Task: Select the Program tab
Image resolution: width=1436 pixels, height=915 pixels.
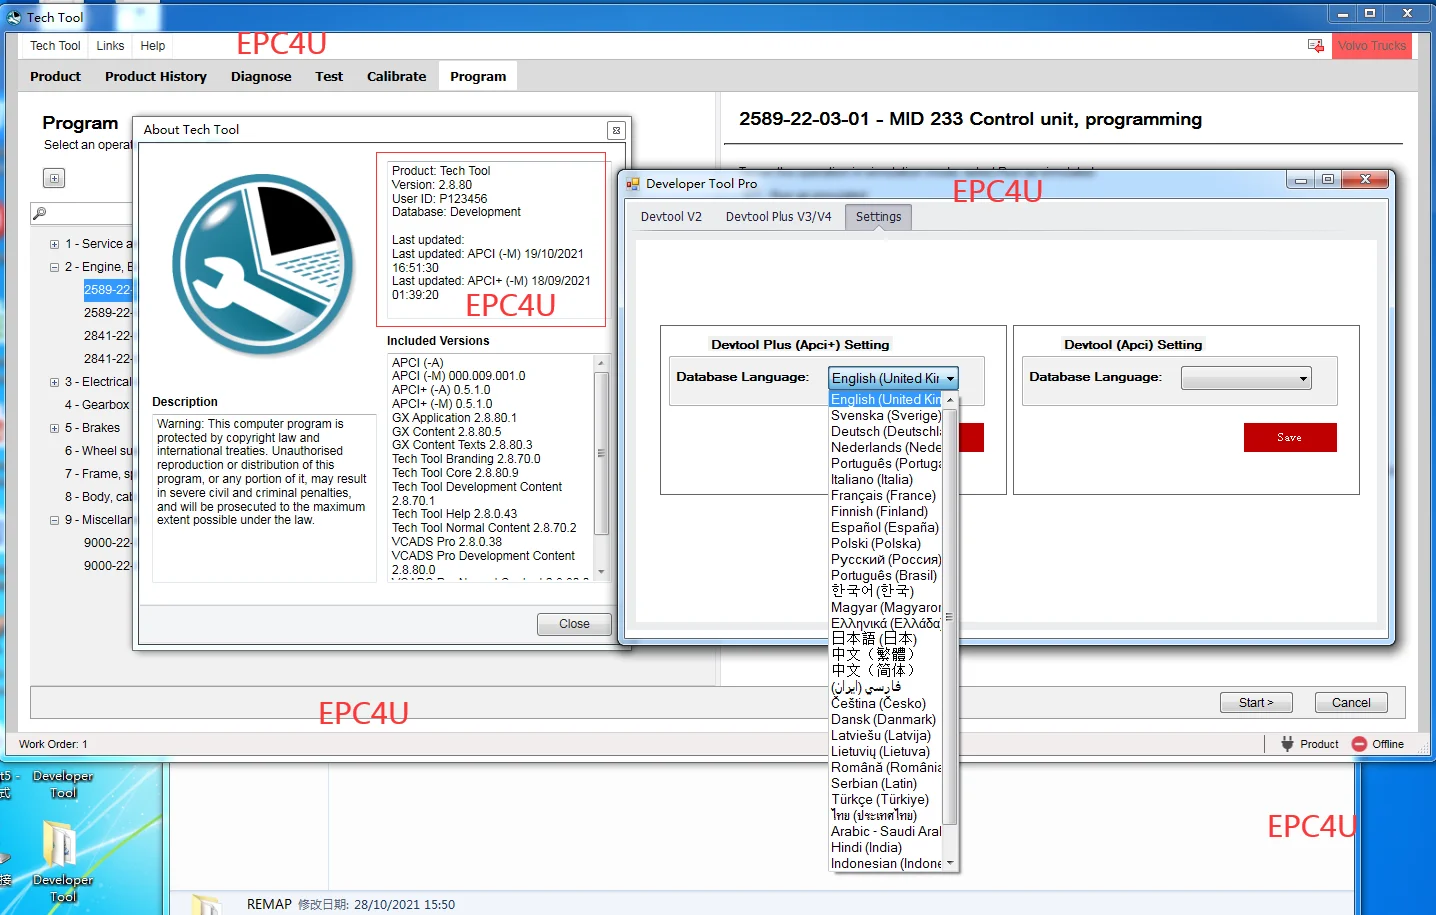Action: (478, 76)
